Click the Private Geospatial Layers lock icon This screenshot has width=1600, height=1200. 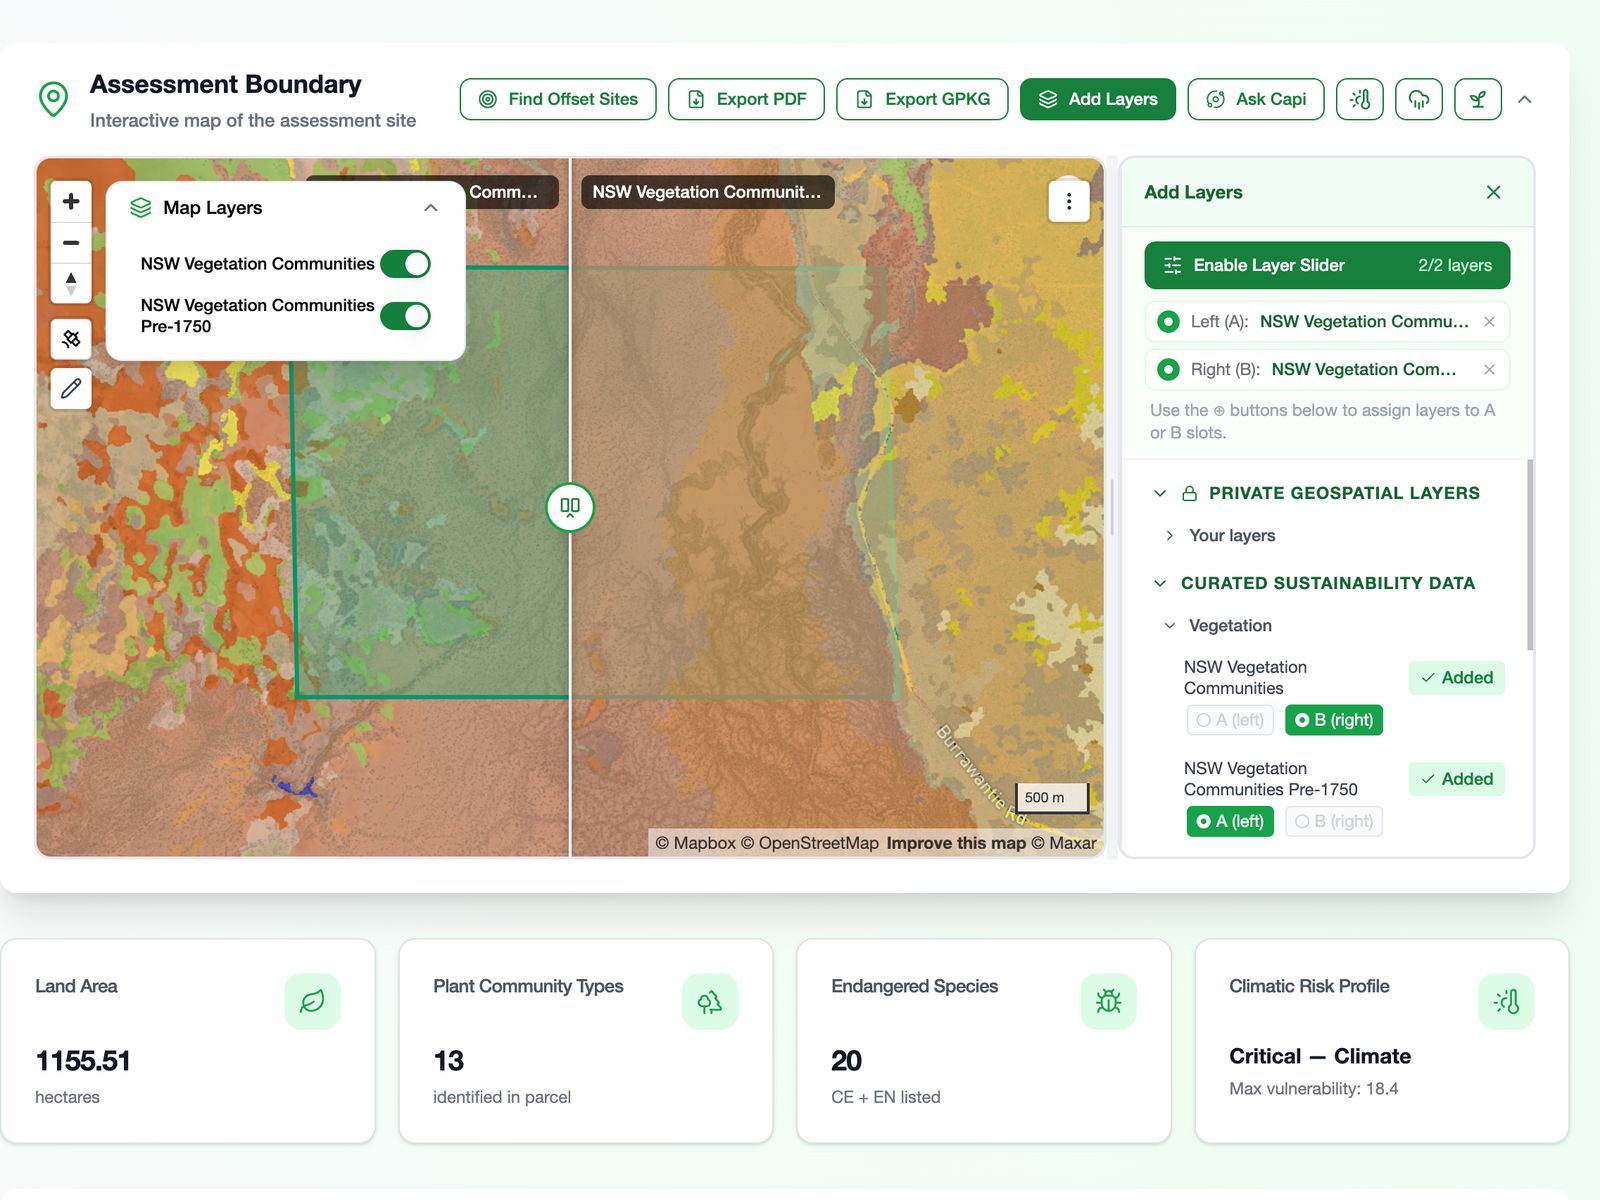(x=1190, y=493)
